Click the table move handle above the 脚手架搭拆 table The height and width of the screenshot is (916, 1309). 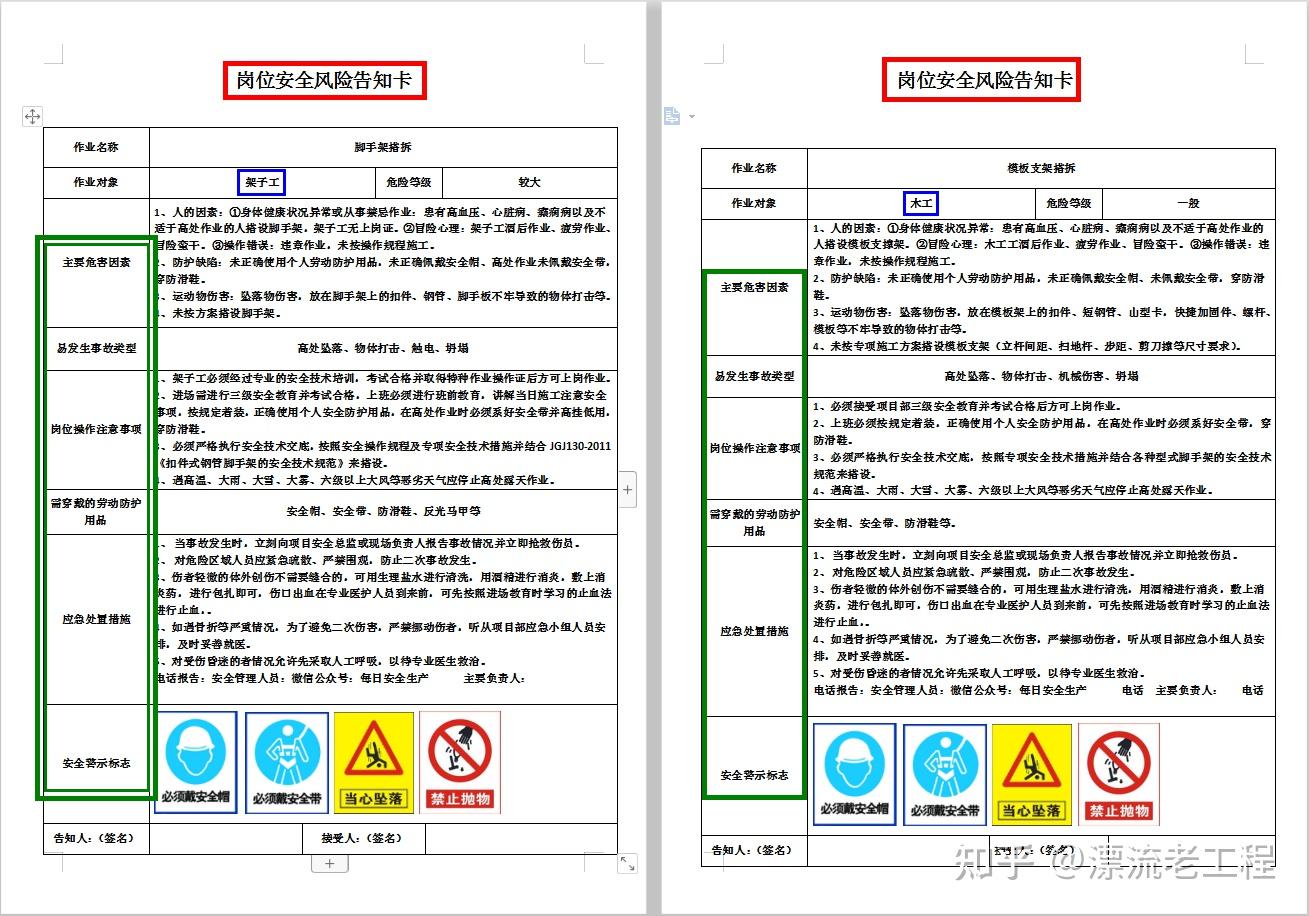coord(32,117)
